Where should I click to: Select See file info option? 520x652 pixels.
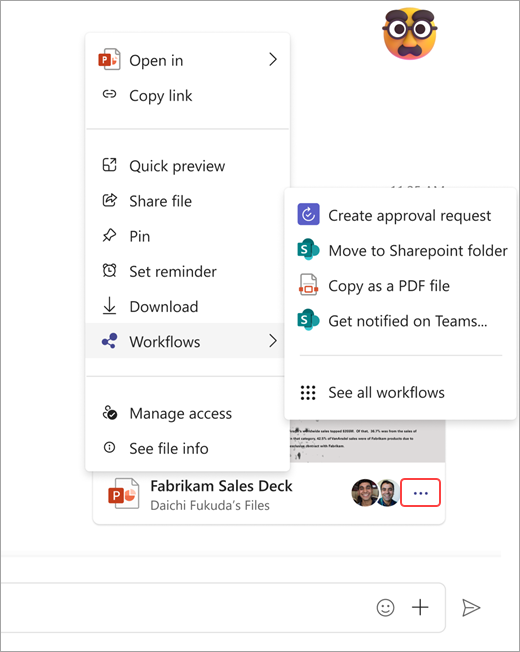point(187,448)
